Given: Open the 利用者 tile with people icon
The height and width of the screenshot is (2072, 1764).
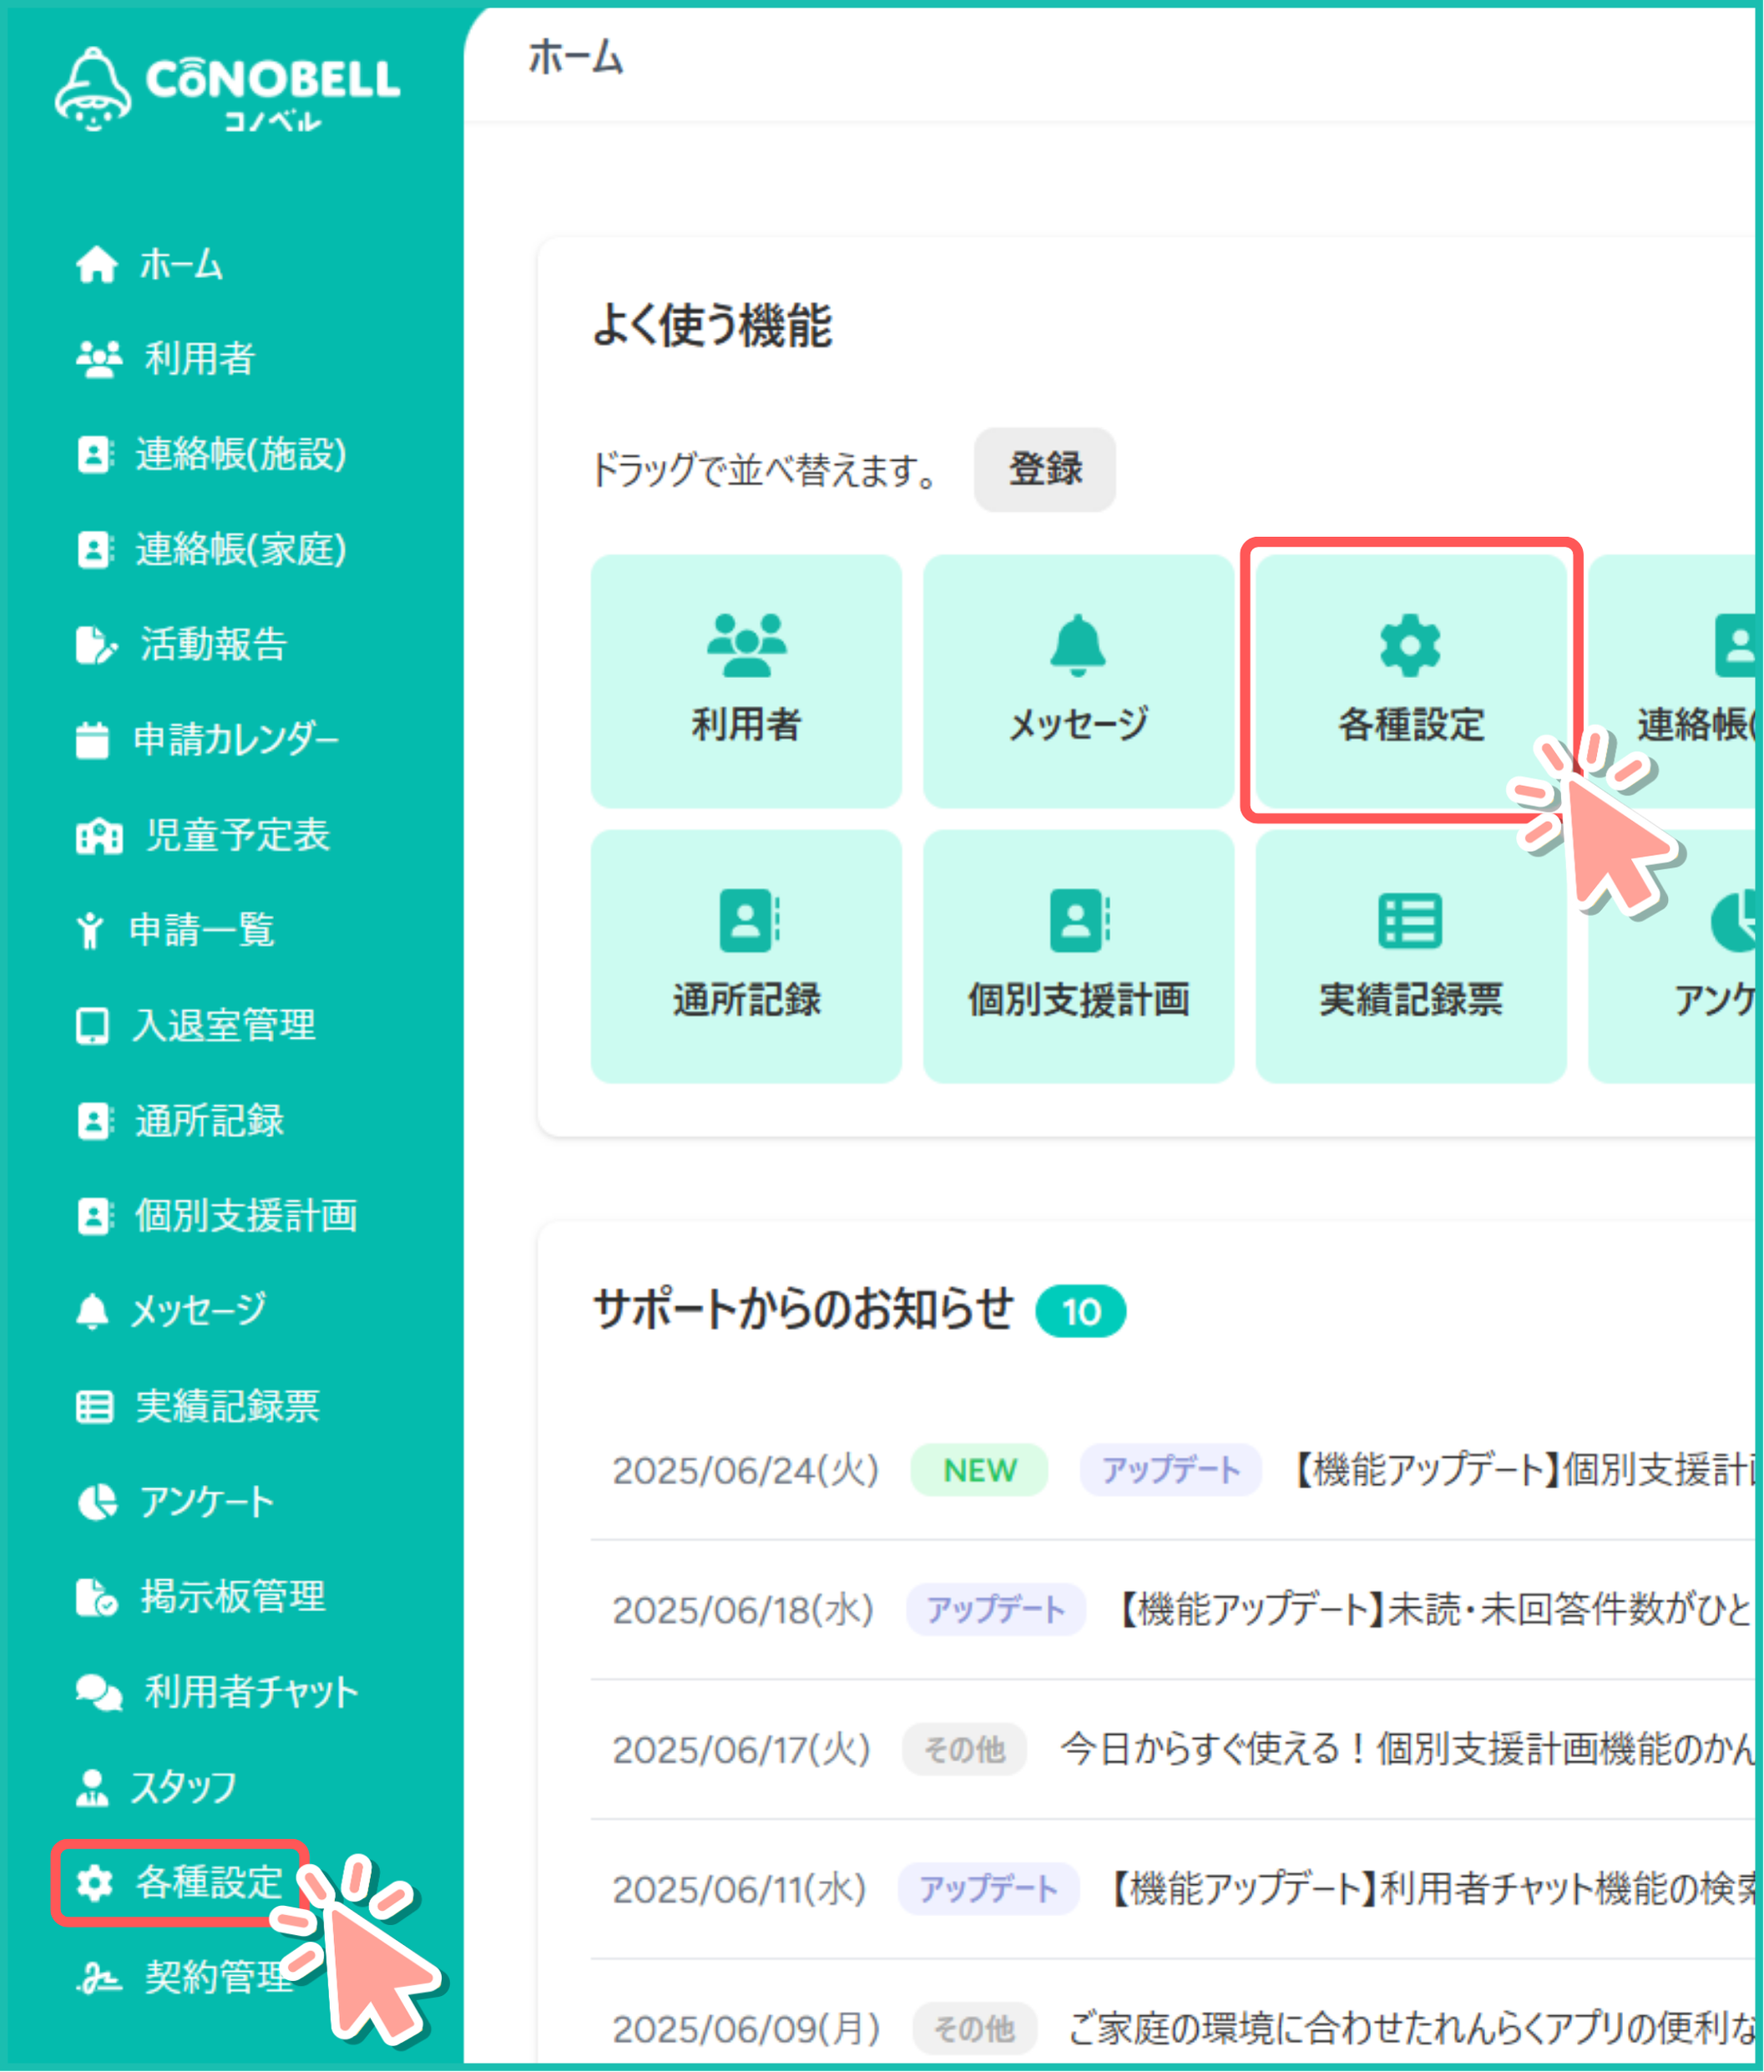Looking at the screenshot, I should coord(746,681).
